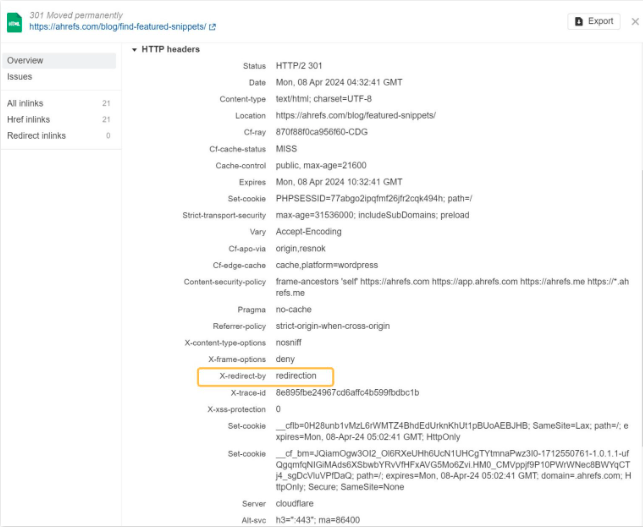643x527 pixels.
Task: Click the Cf-ray value 870f88f0ca956f60-CDG
Action: click(x=322, y=132)
